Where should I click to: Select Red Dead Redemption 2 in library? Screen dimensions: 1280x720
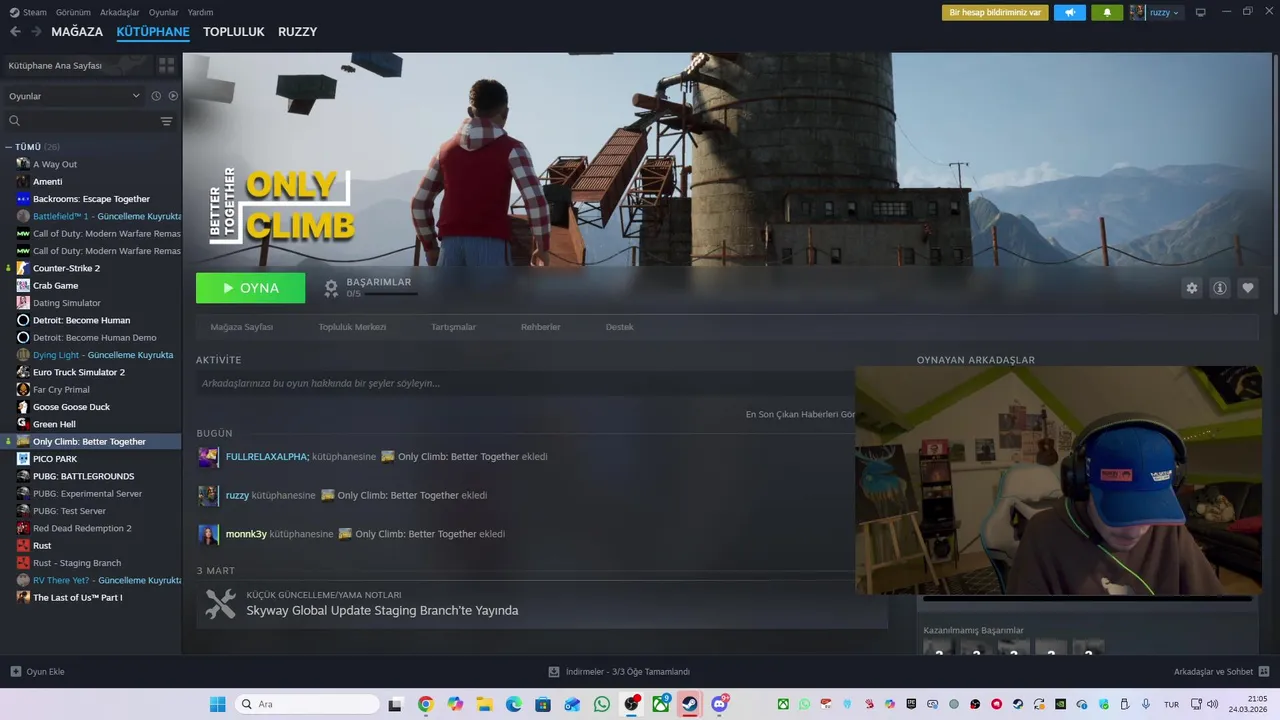click(x=82, y=528)
